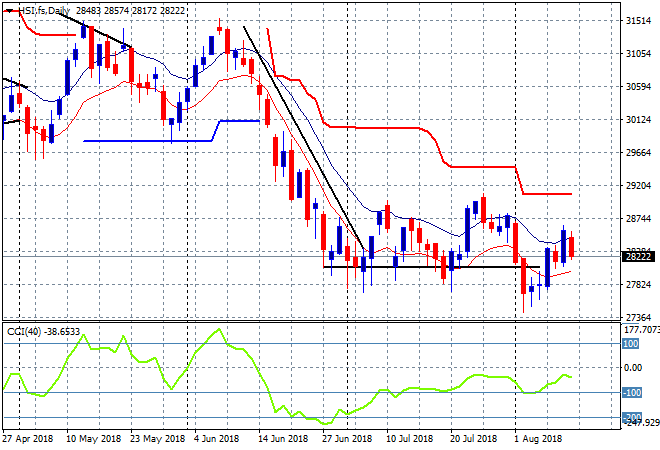The image size is (660, 450).
Task: Click the current price label 28222
Action: (638, 256)
